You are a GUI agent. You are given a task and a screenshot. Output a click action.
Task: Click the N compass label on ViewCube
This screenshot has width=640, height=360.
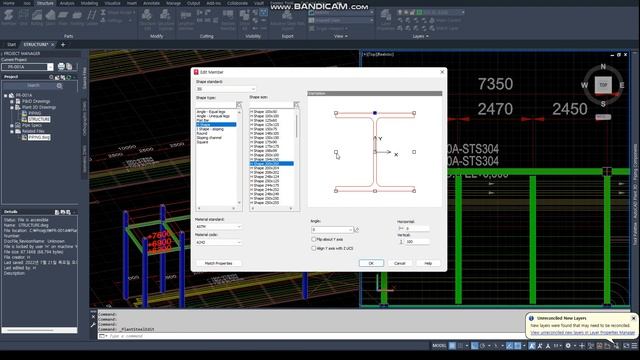tap(603, 67)
